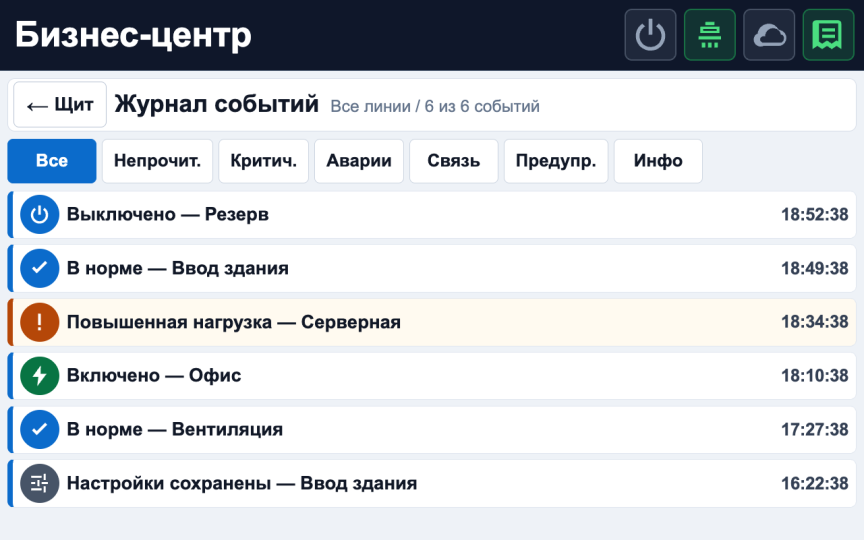Click the timestamp 18:52:38
864x540 pixels.
[814, 214]
